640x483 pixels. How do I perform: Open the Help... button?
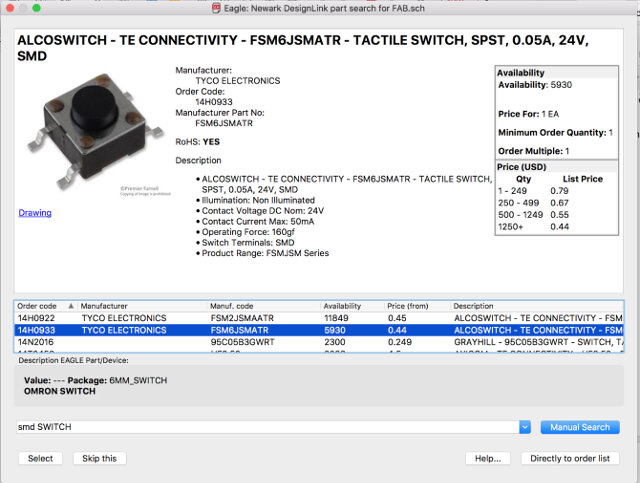pyautogui.click(x=488, y=459)
